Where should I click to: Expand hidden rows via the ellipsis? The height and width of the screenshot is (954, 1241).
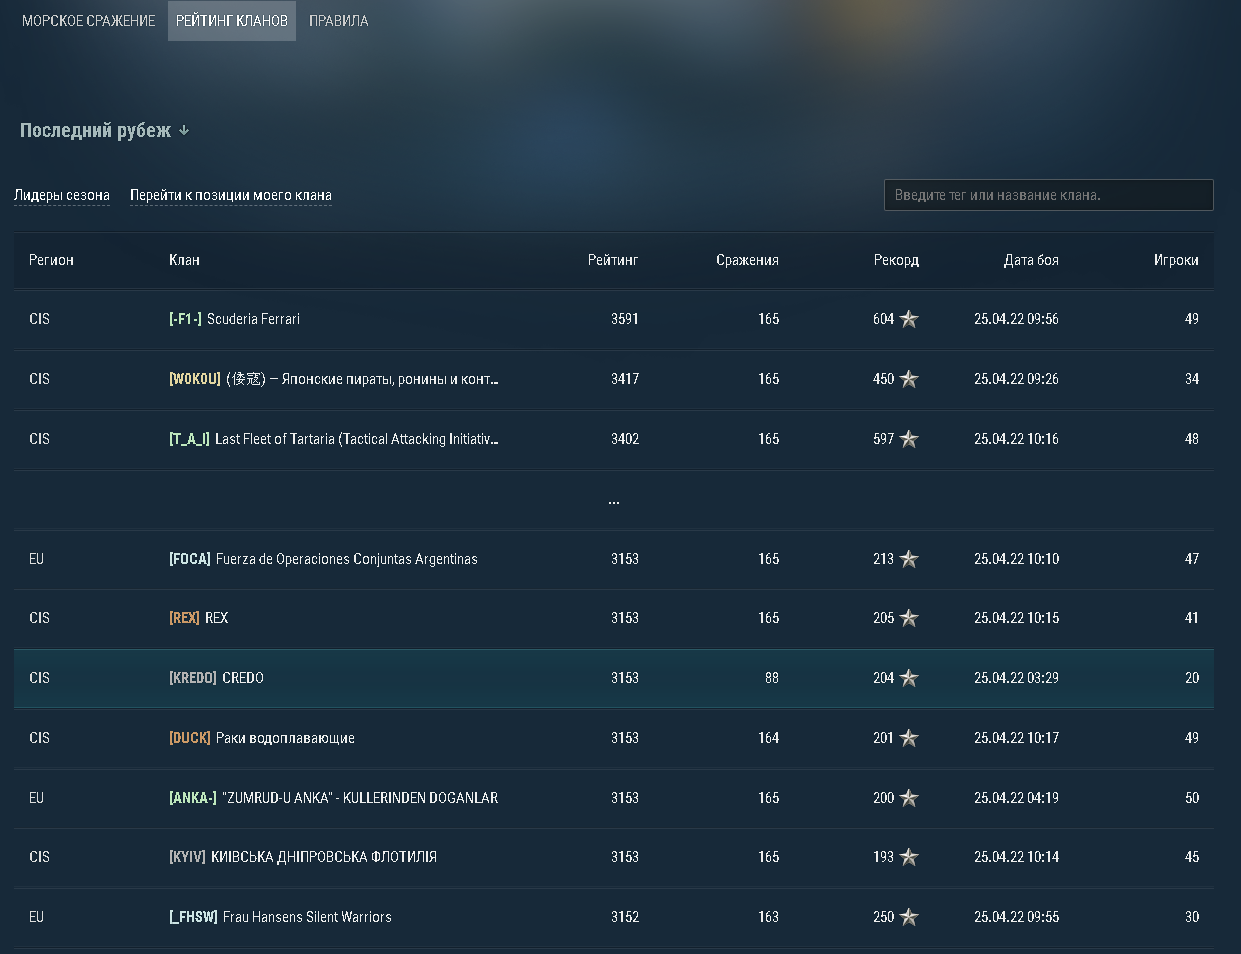613,500
